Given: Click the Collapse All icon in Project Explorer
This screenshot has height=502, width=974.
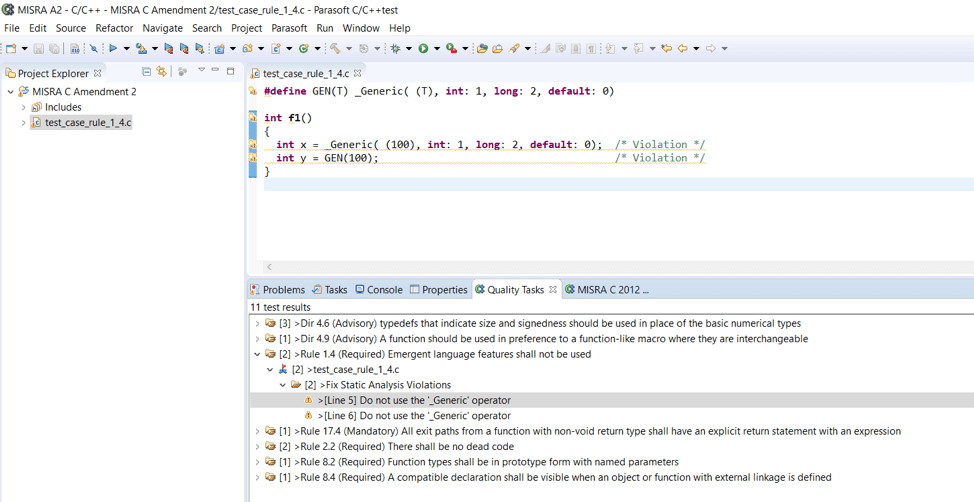Looking at the screenshot, I should pos(146,72).
